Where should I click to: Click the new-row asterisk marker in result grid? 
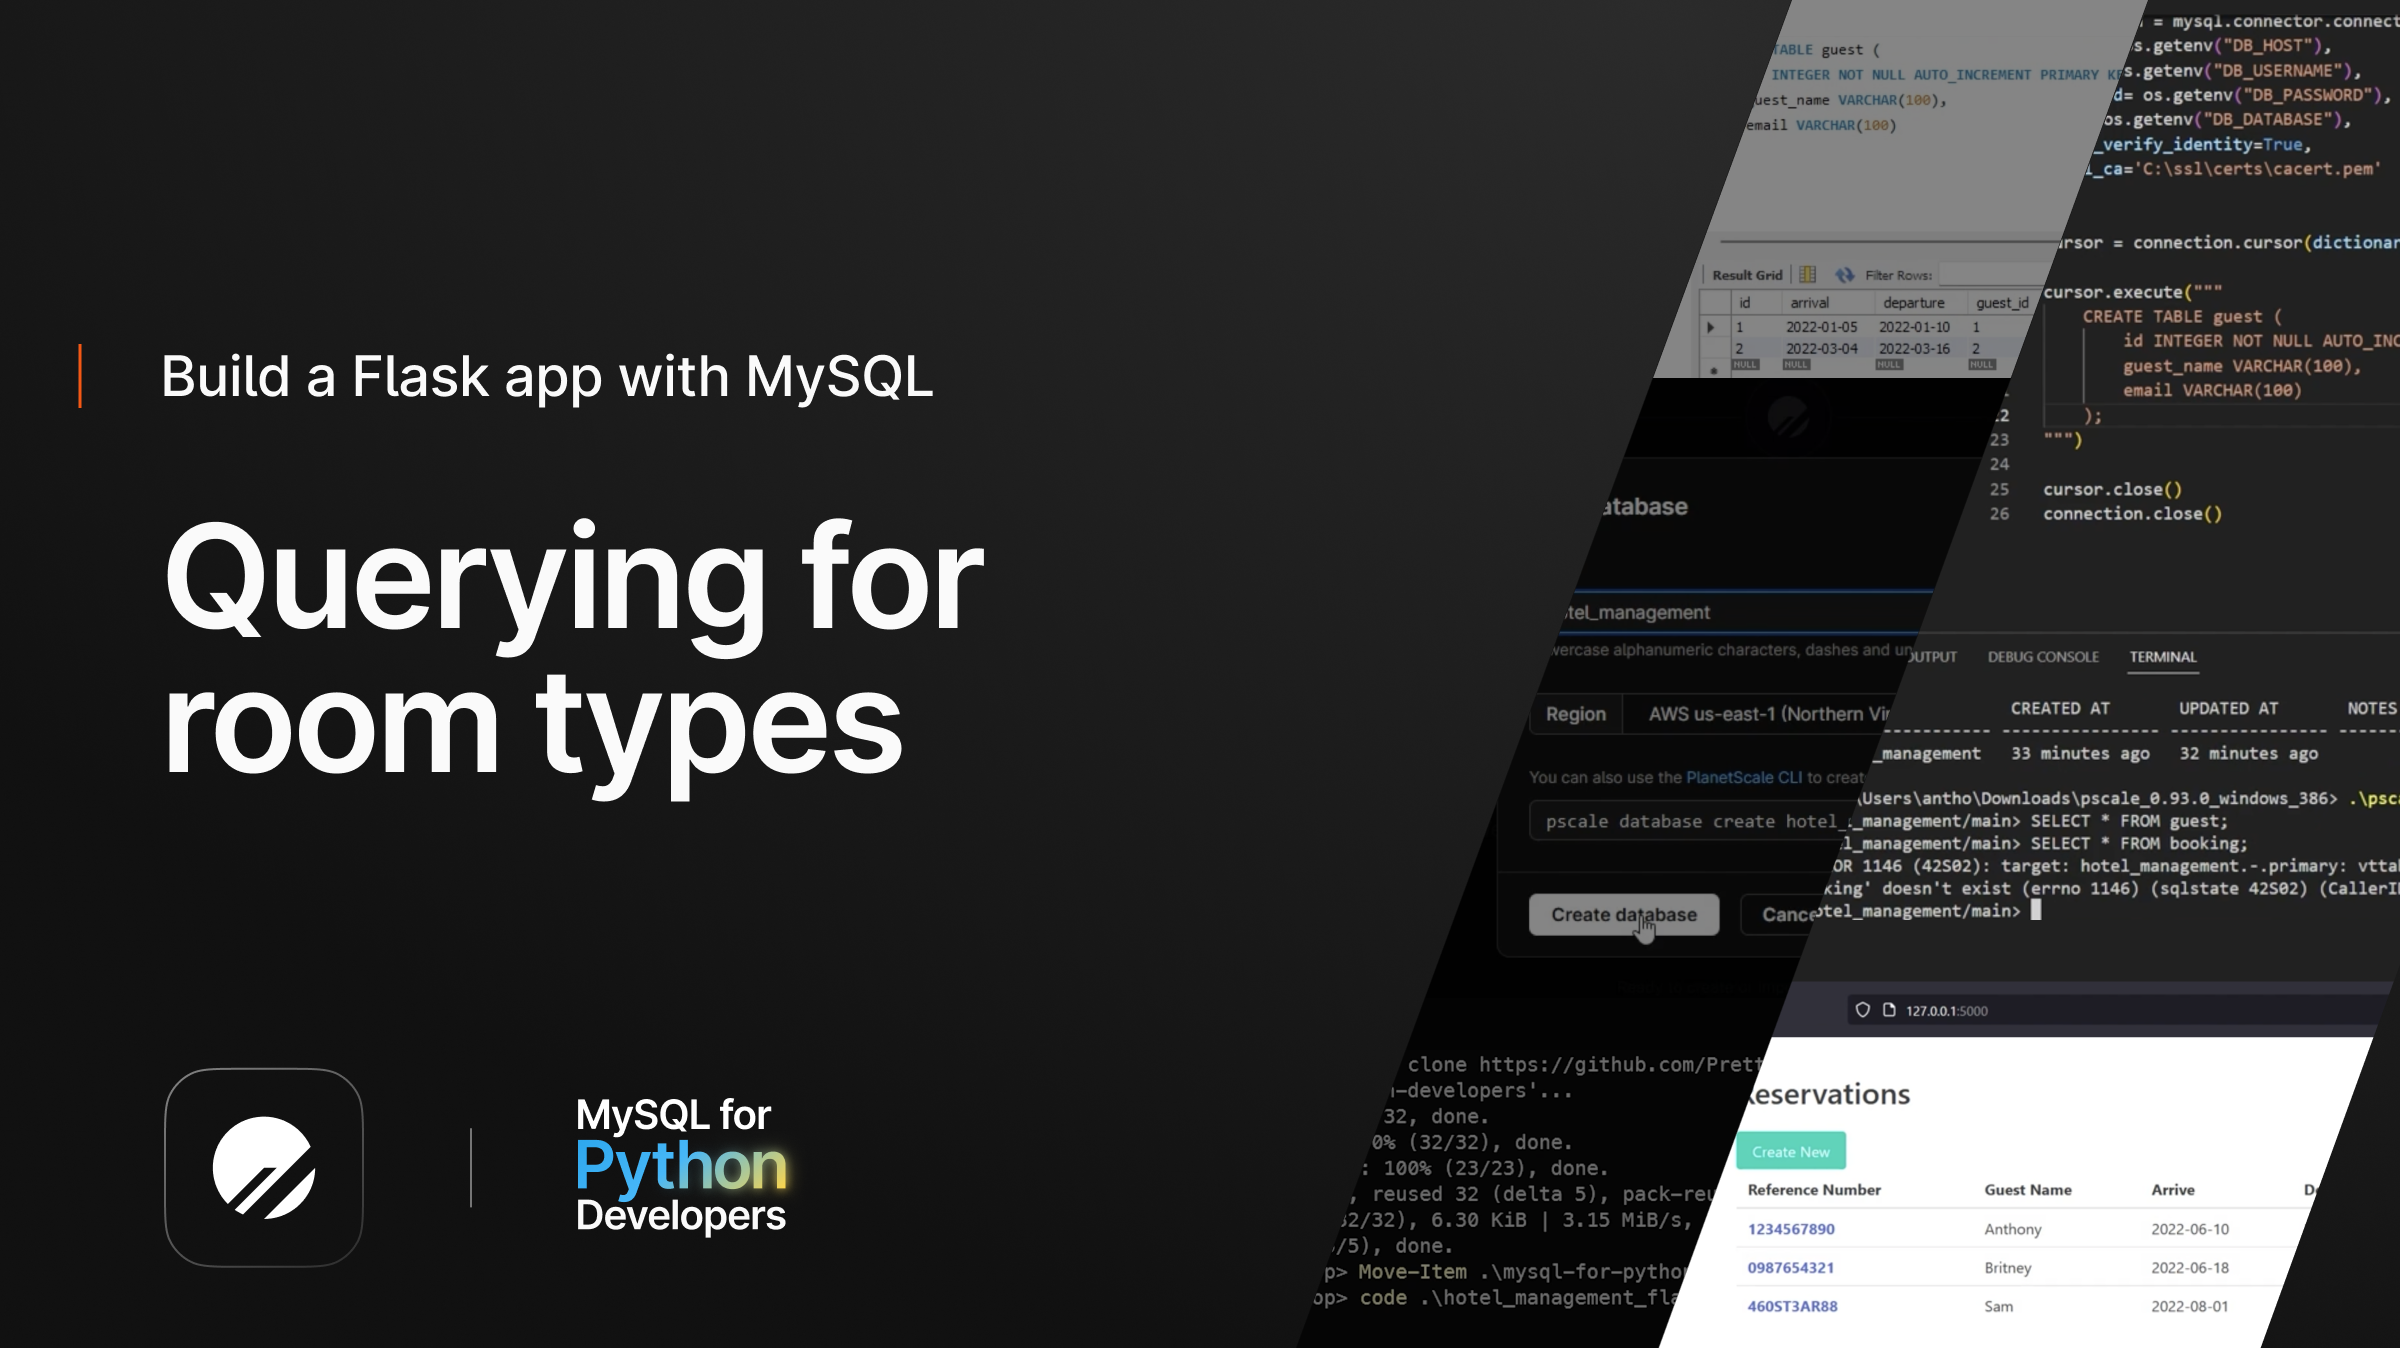1714,369
